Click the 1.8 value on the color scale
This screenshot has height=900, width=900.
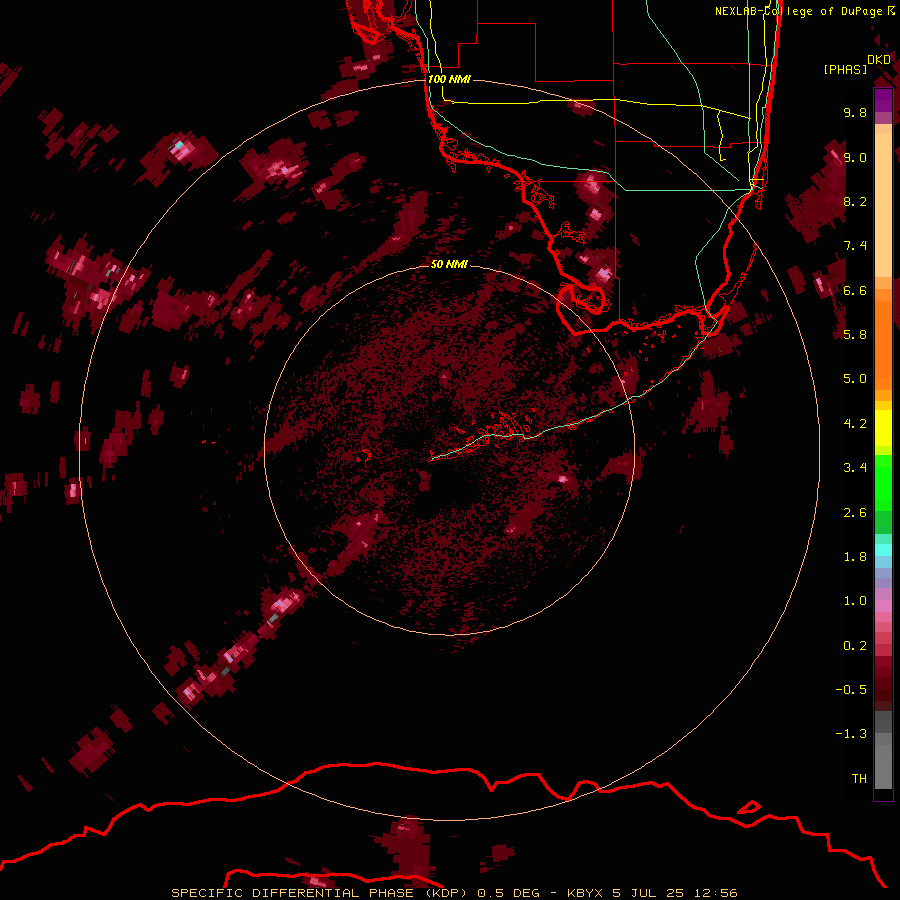point(855,557)
